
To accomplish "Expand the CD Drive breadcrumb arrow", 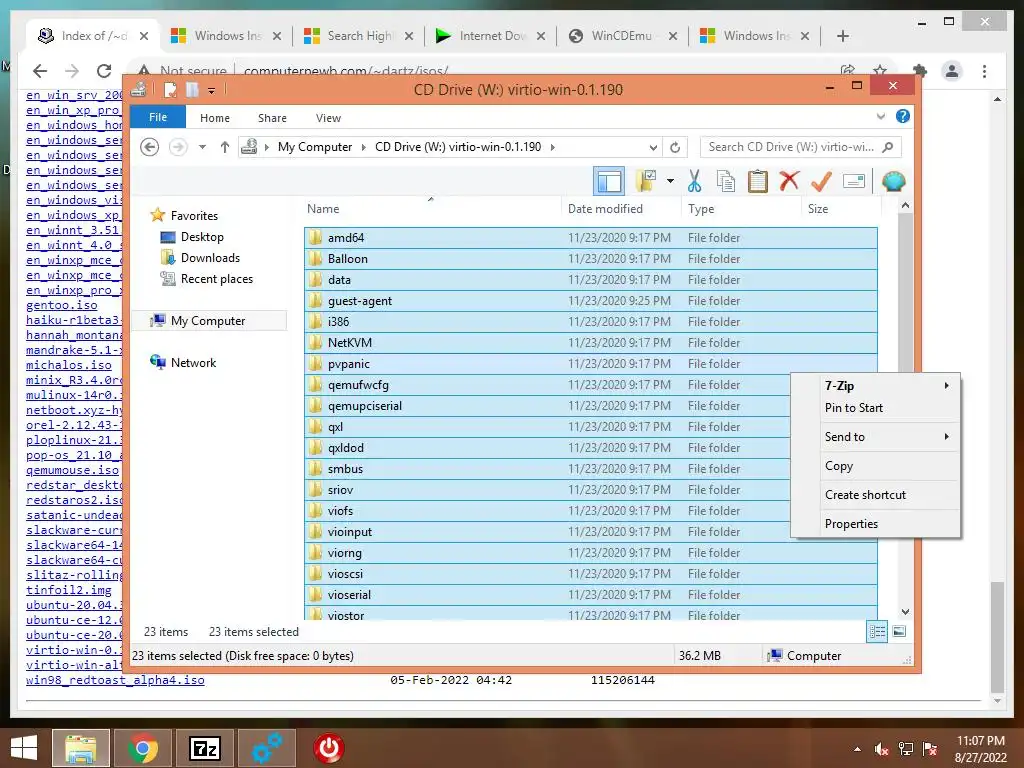I will 552,147.
